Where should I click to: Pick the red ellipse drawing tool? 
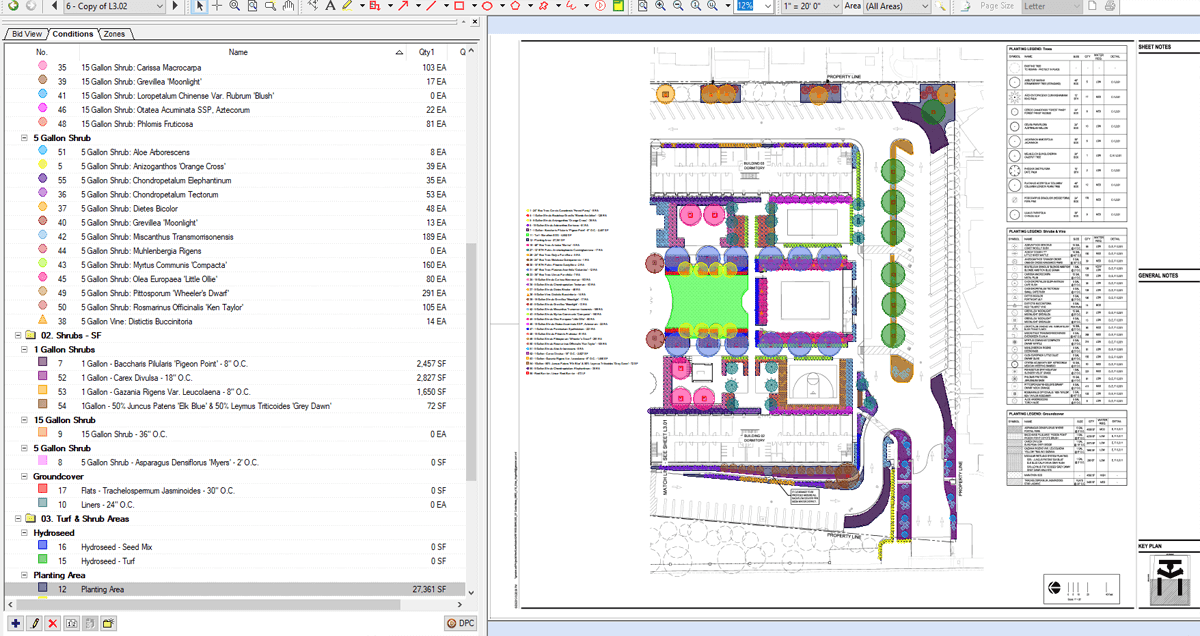coord(487,6)
